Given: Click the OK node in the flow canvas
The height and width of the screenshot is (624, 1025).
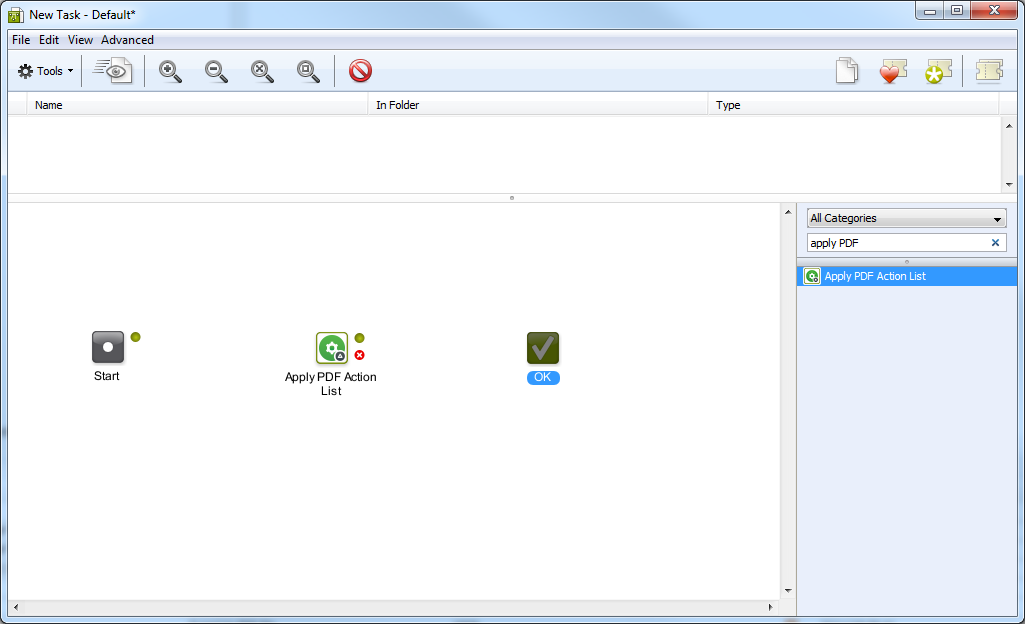Looking at the screenshot, I should (x=543, y=348).
